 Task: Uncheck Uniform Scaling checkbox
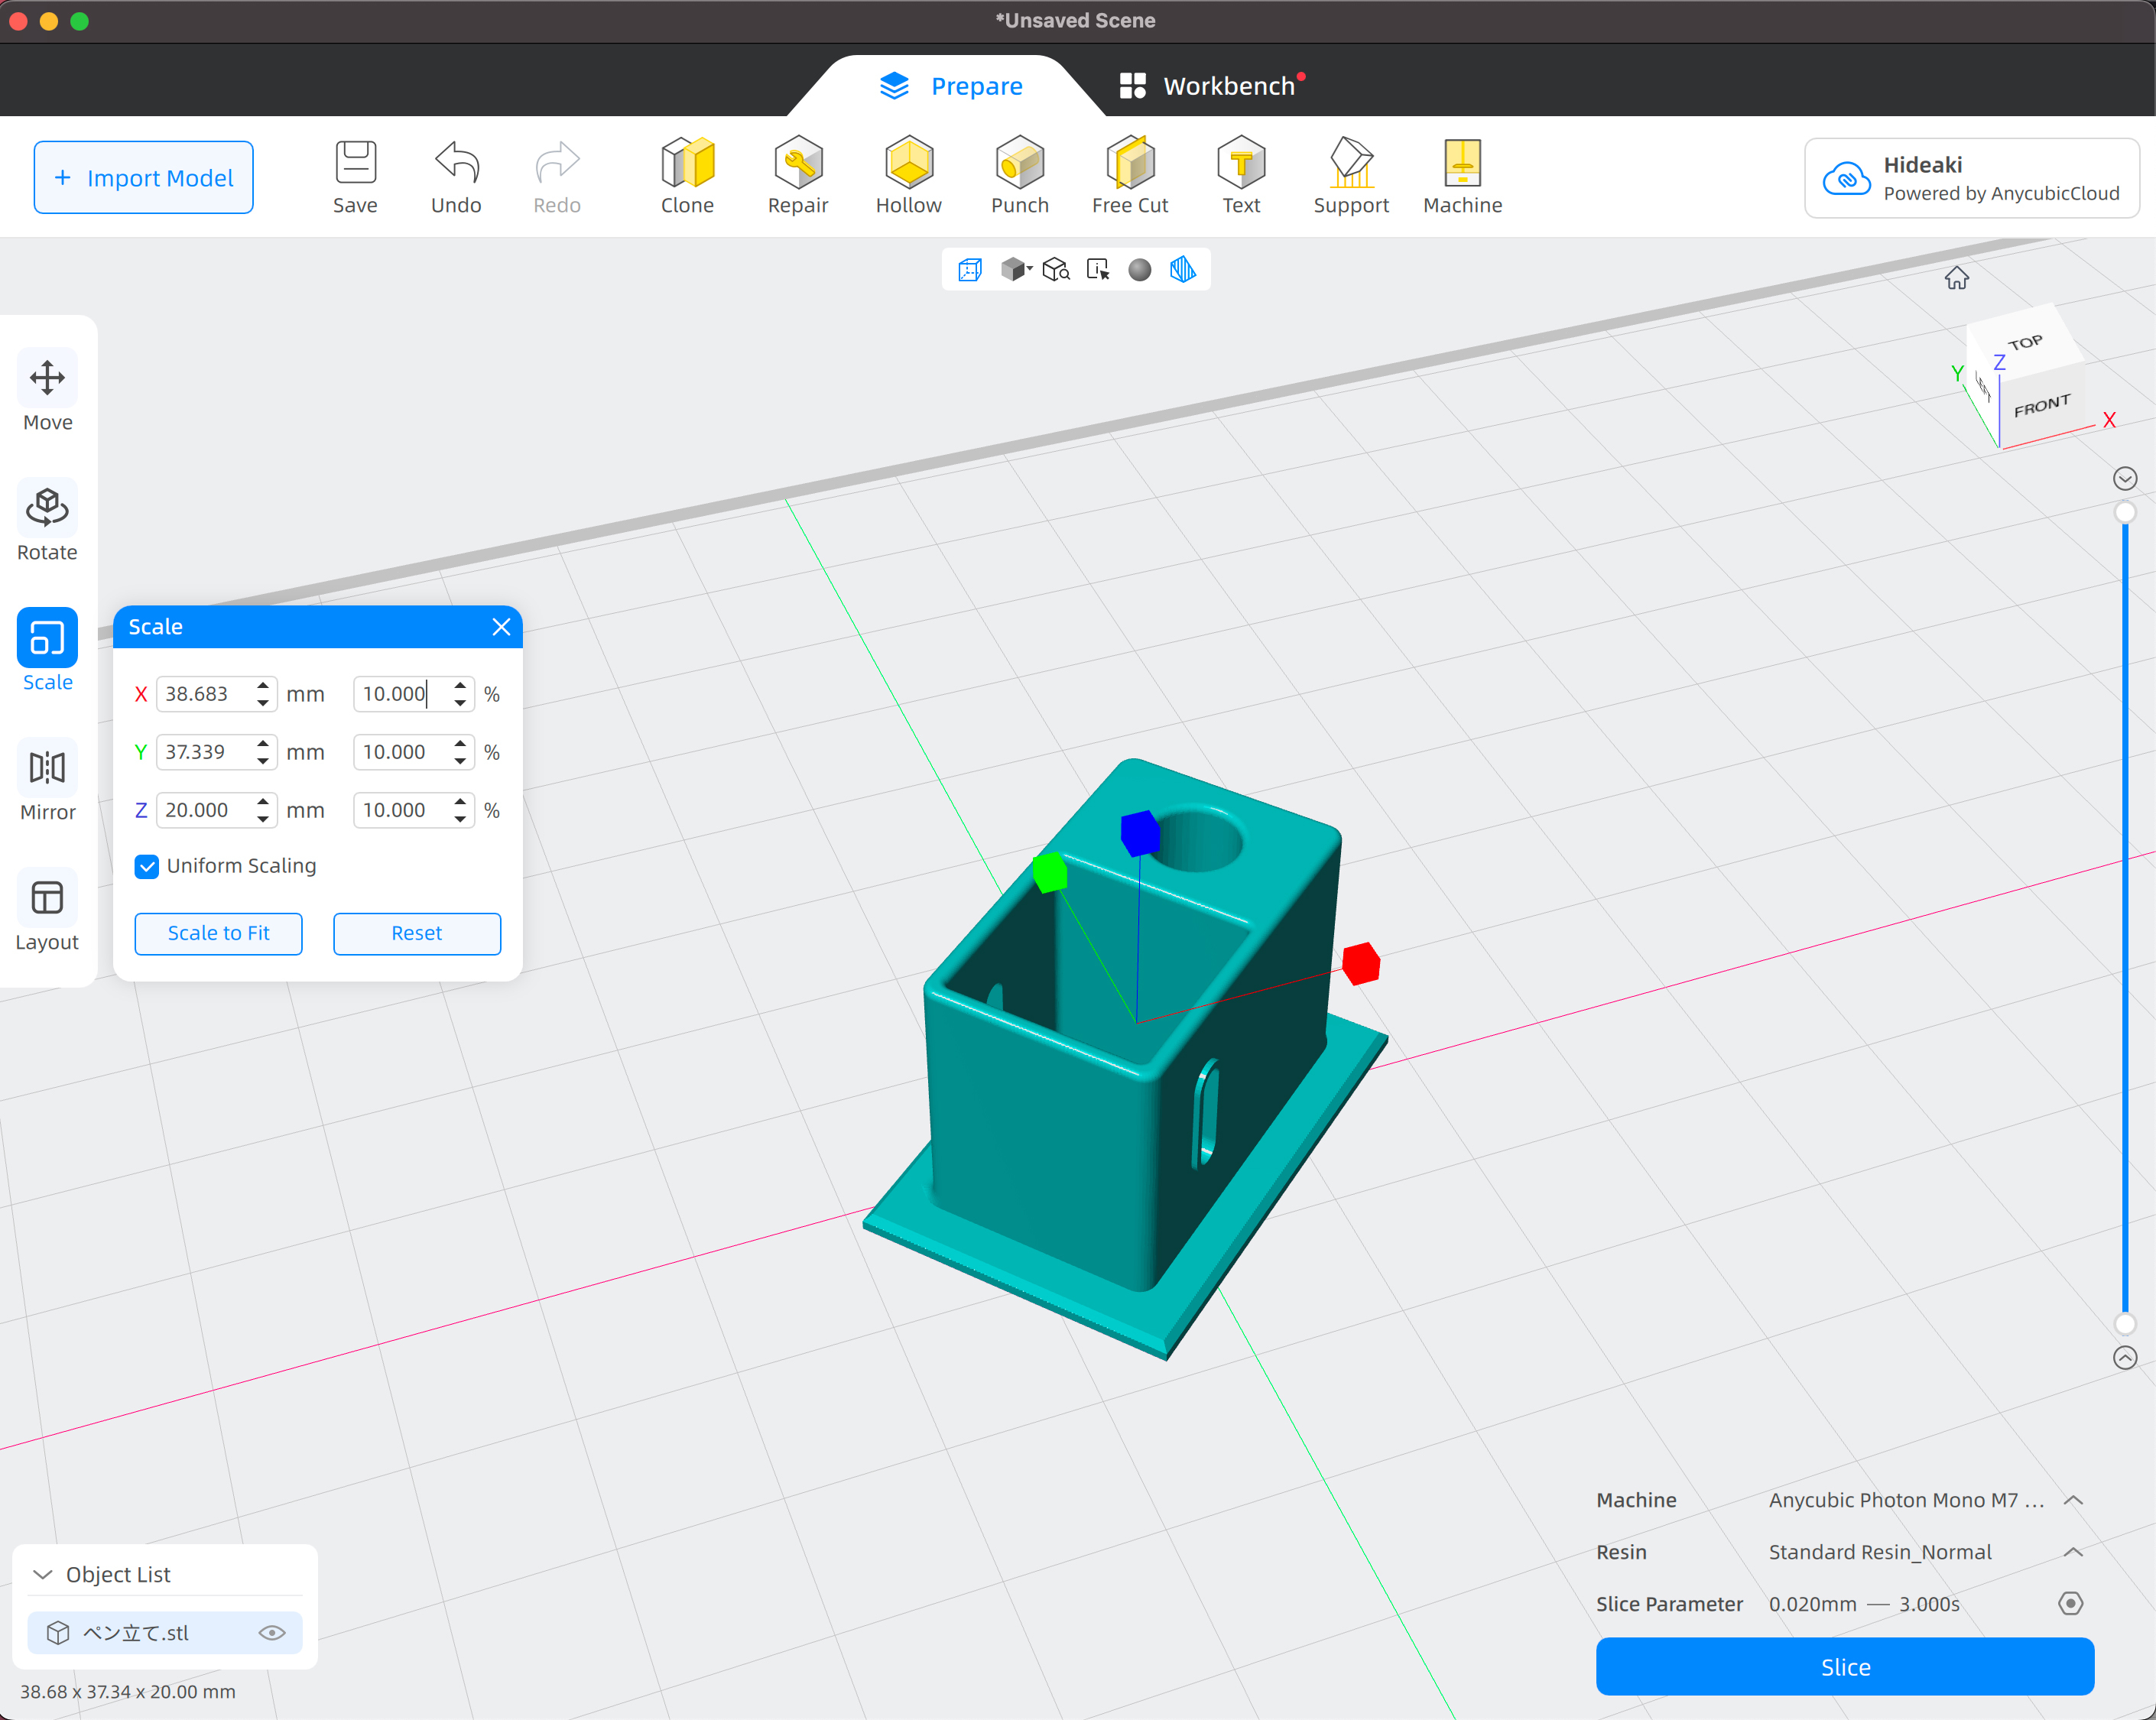coord(147,866)
